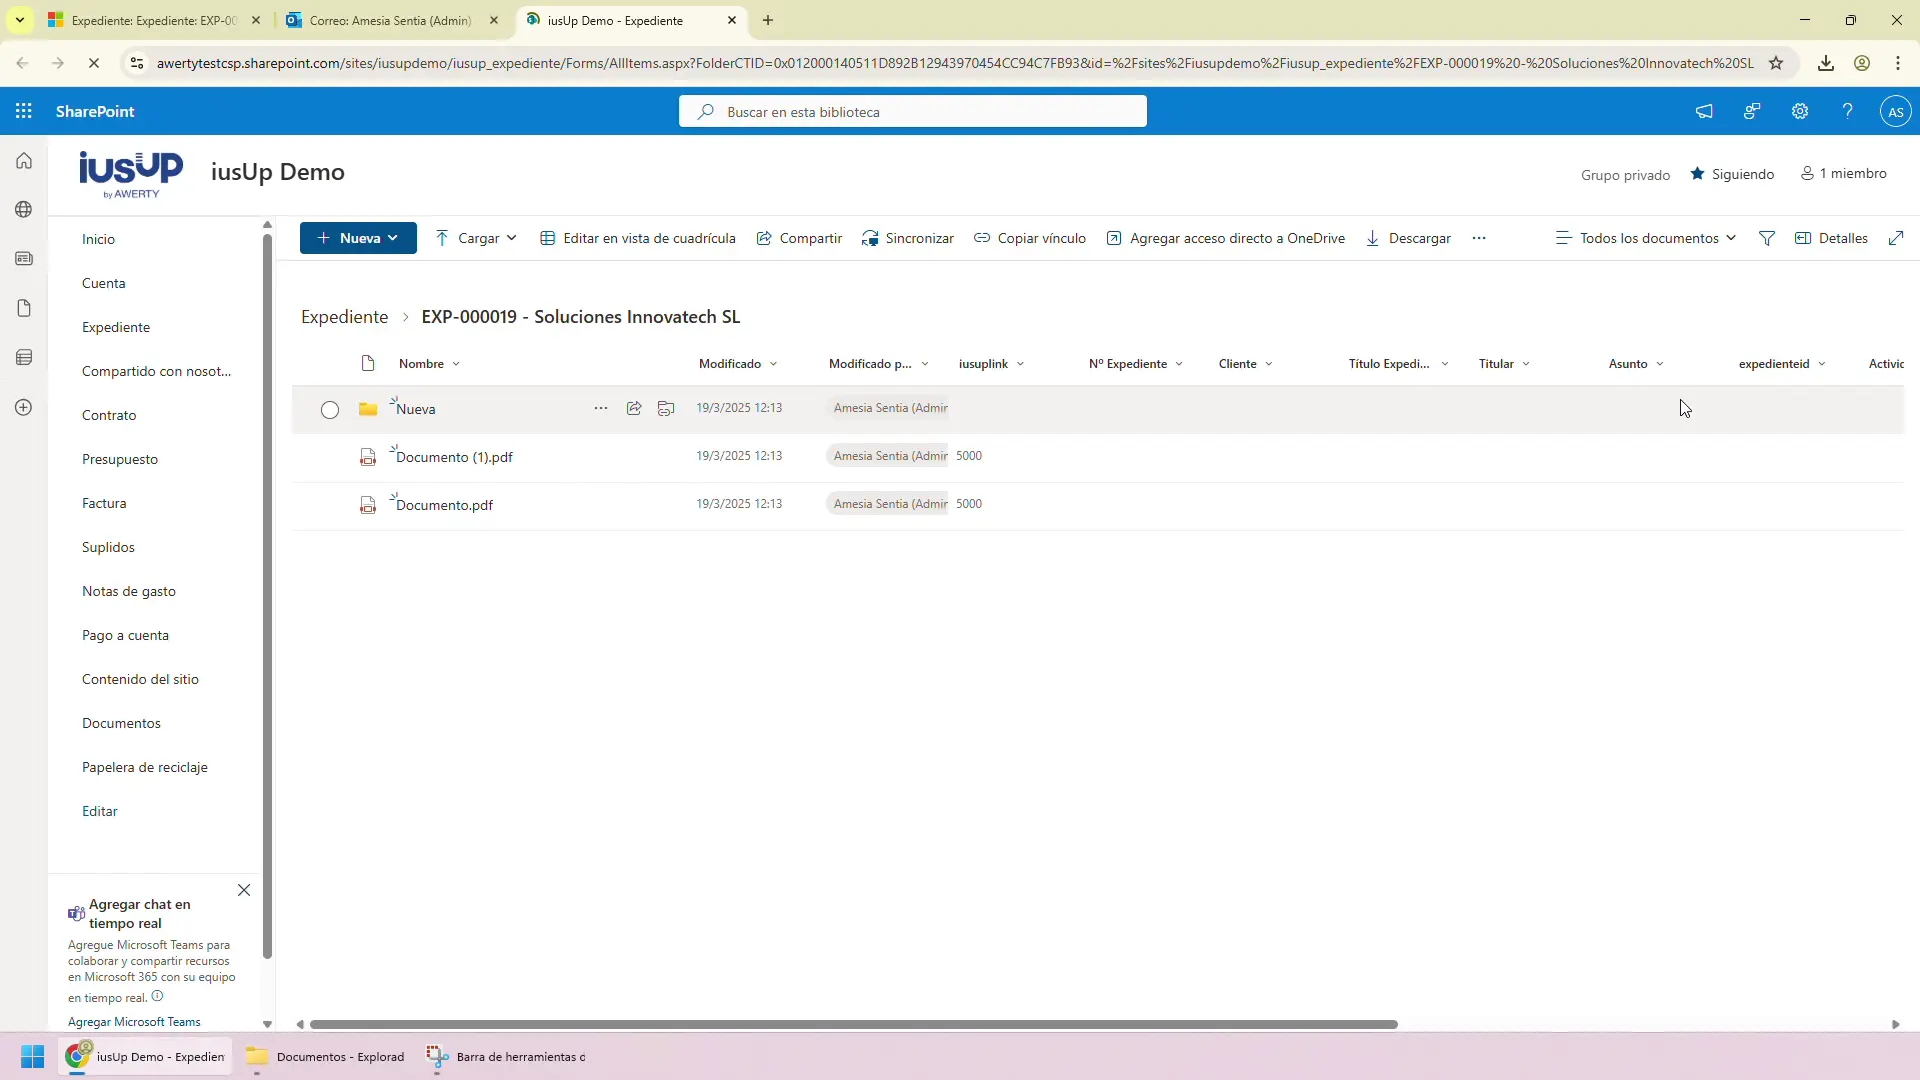Screen dimensions: 1920x1080
Task: Switch to the Correo Amesia Sentia browser tab
Action: click(390, 20)
